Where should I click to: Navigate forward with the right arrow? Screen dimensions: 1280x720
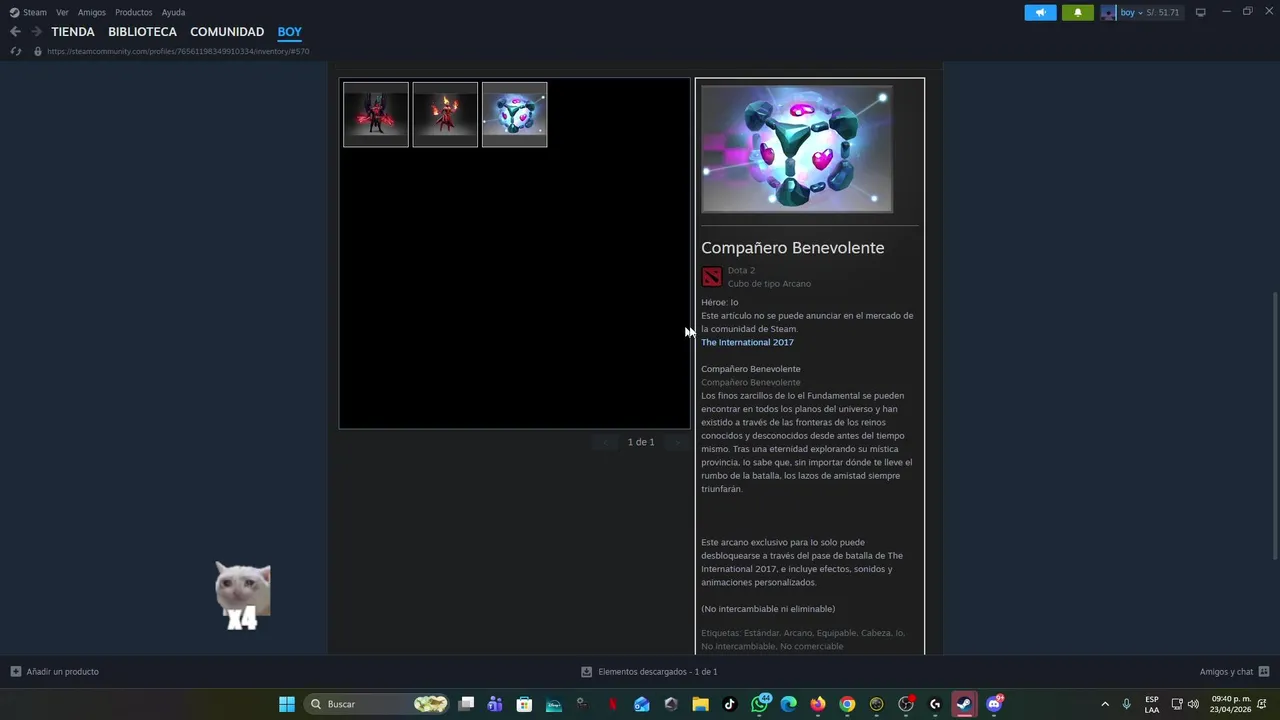(x=36, y=32)
